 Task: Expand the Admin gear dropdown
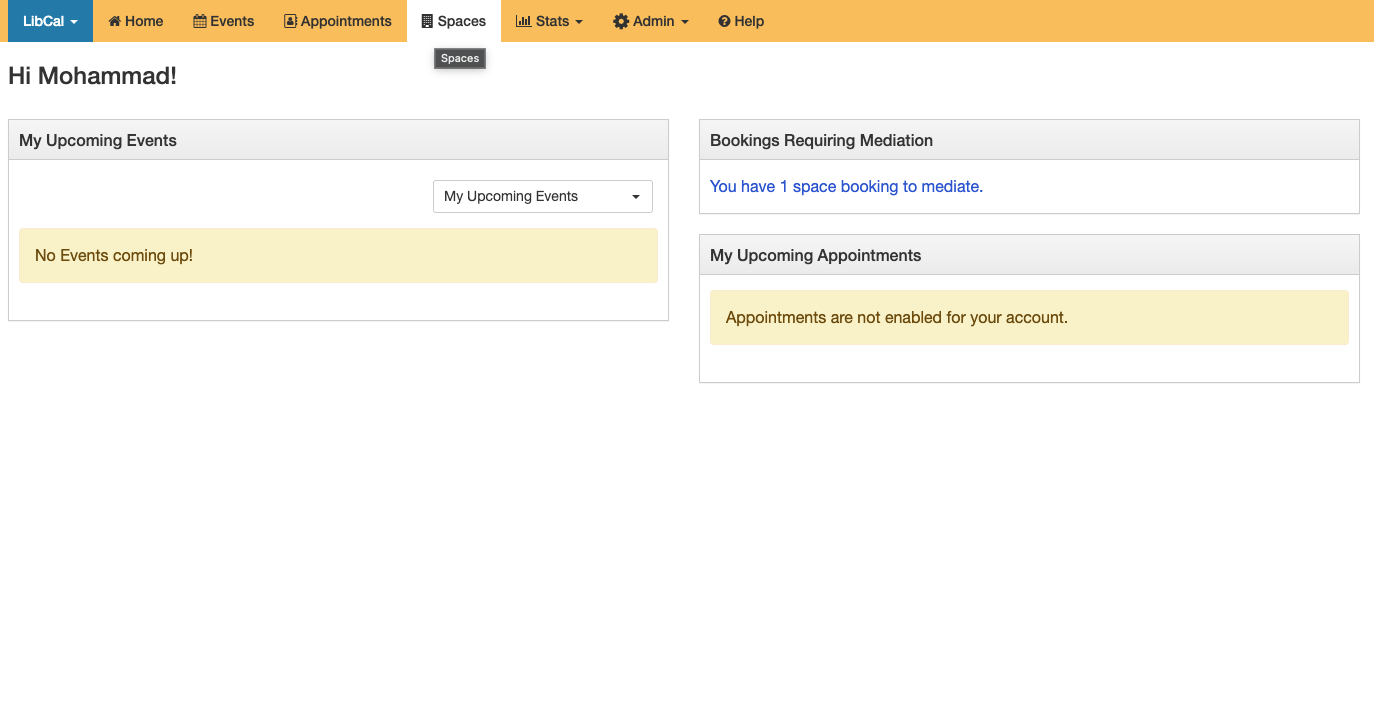click(x=651, y=21)
